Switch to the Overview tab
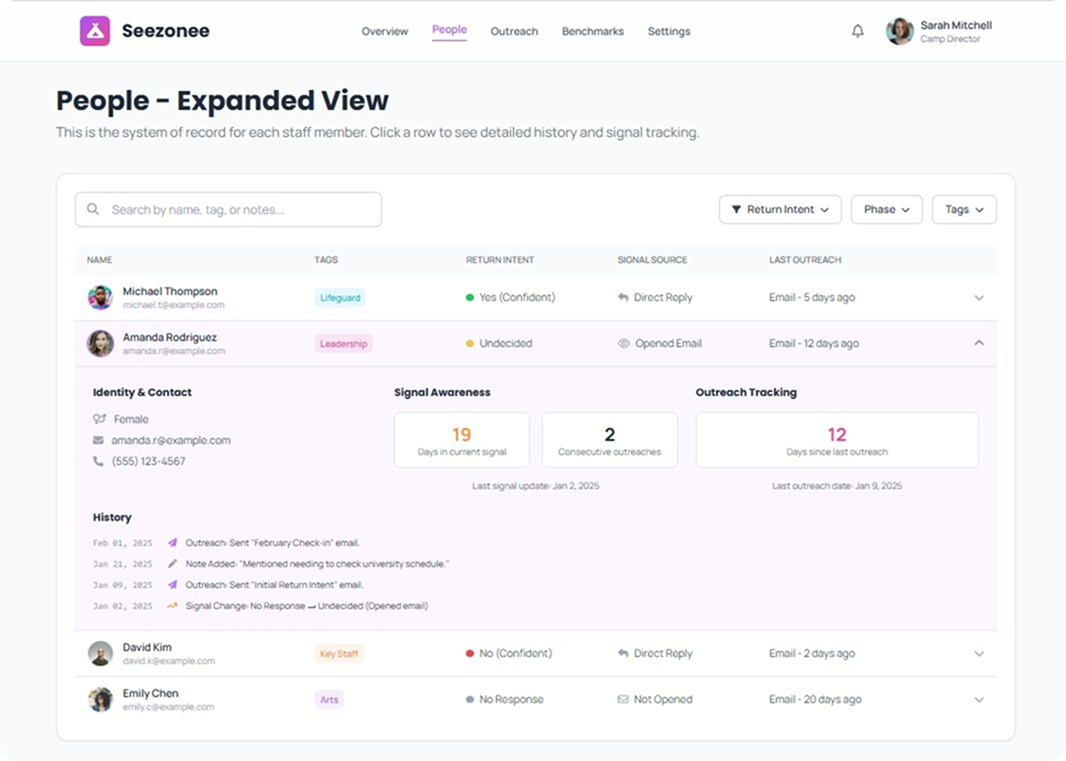The width and height of the screenshot is (1066, 761). pyautogui.click(x=384, y=31)
